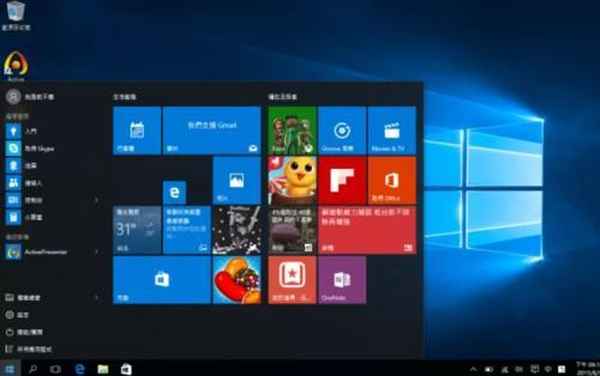Open File Explorer folder icon on taskbar
The image size is (600, 376).
[x=103, y=369]
